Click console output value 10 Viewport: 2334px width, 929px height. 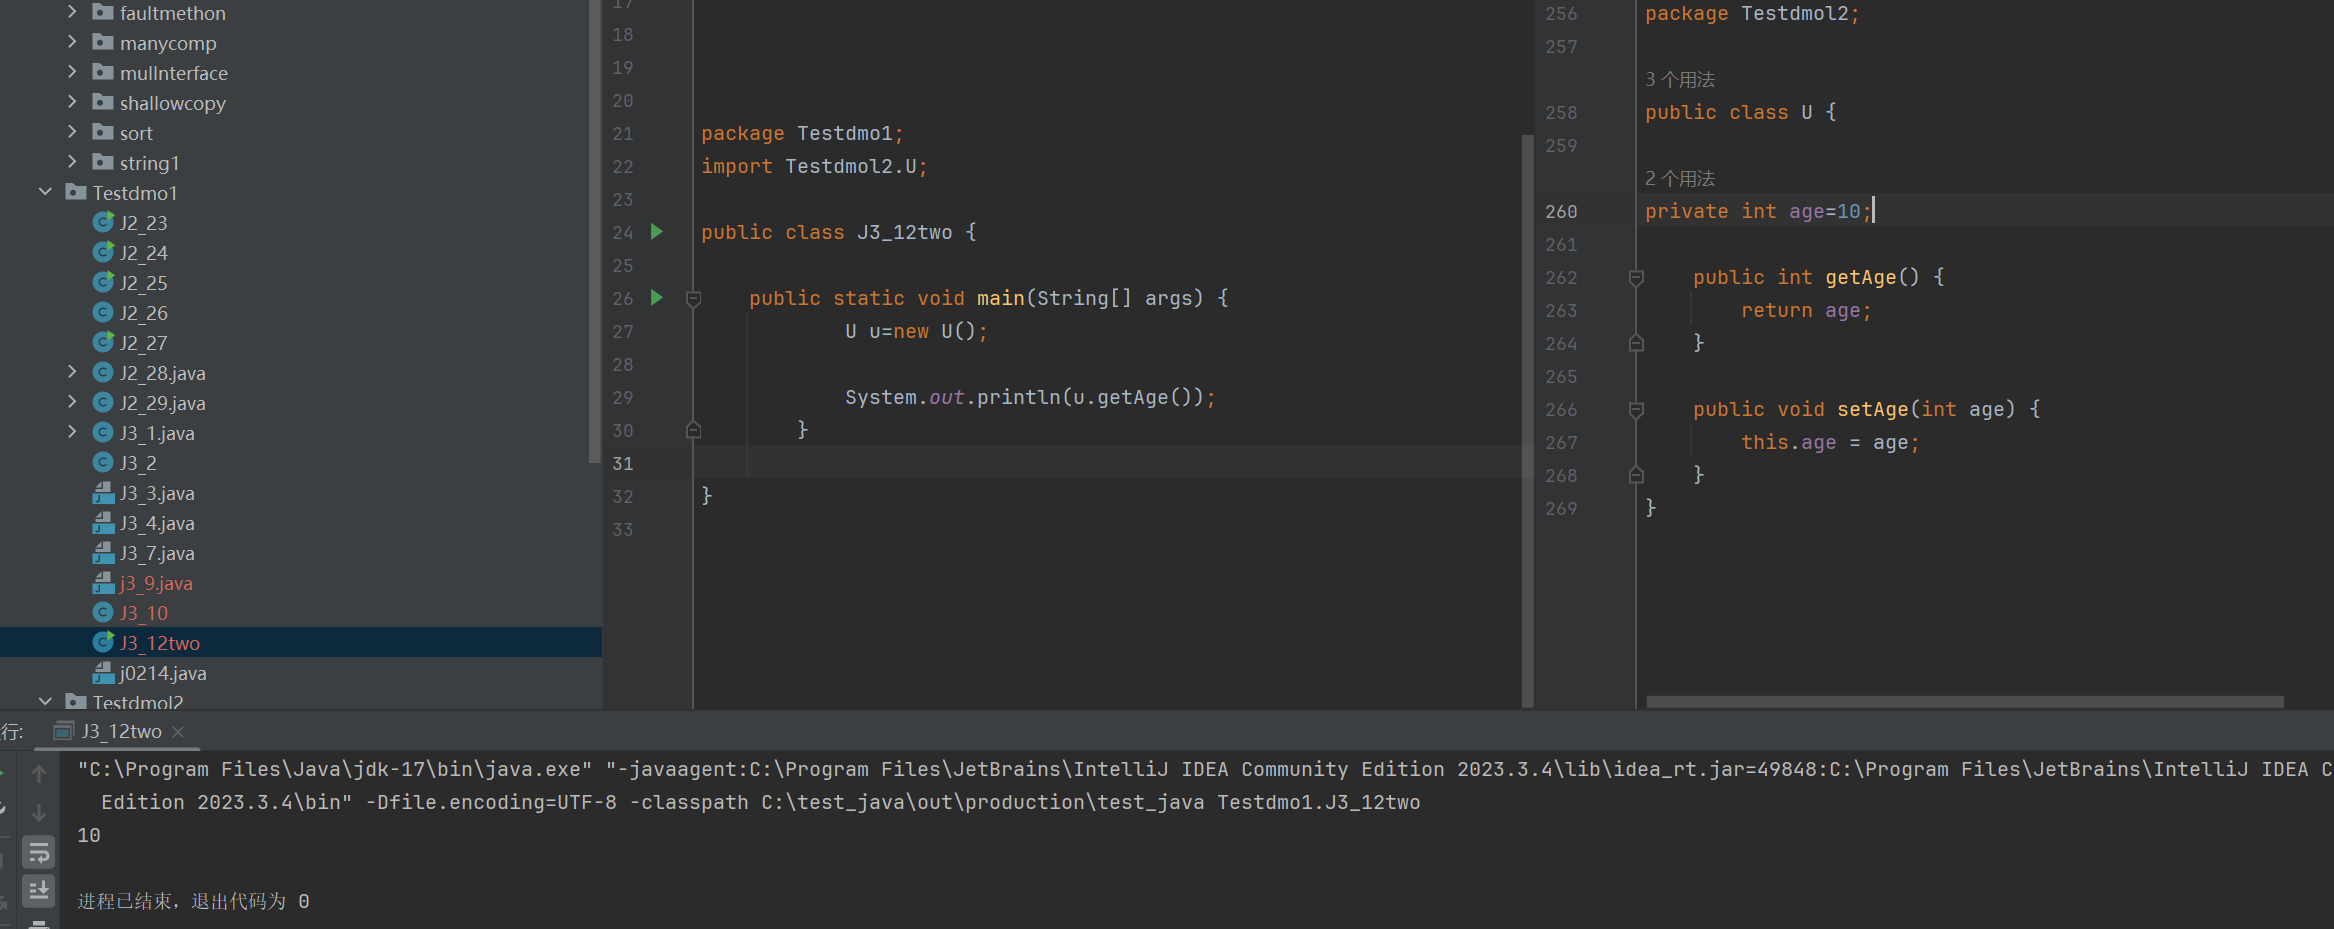tap(89, 835)
